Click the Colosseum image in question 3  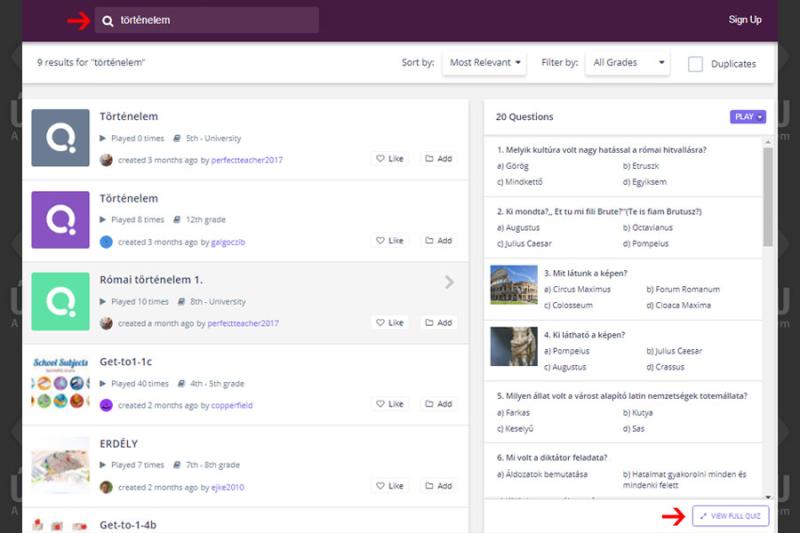click(x=514, y=284)
